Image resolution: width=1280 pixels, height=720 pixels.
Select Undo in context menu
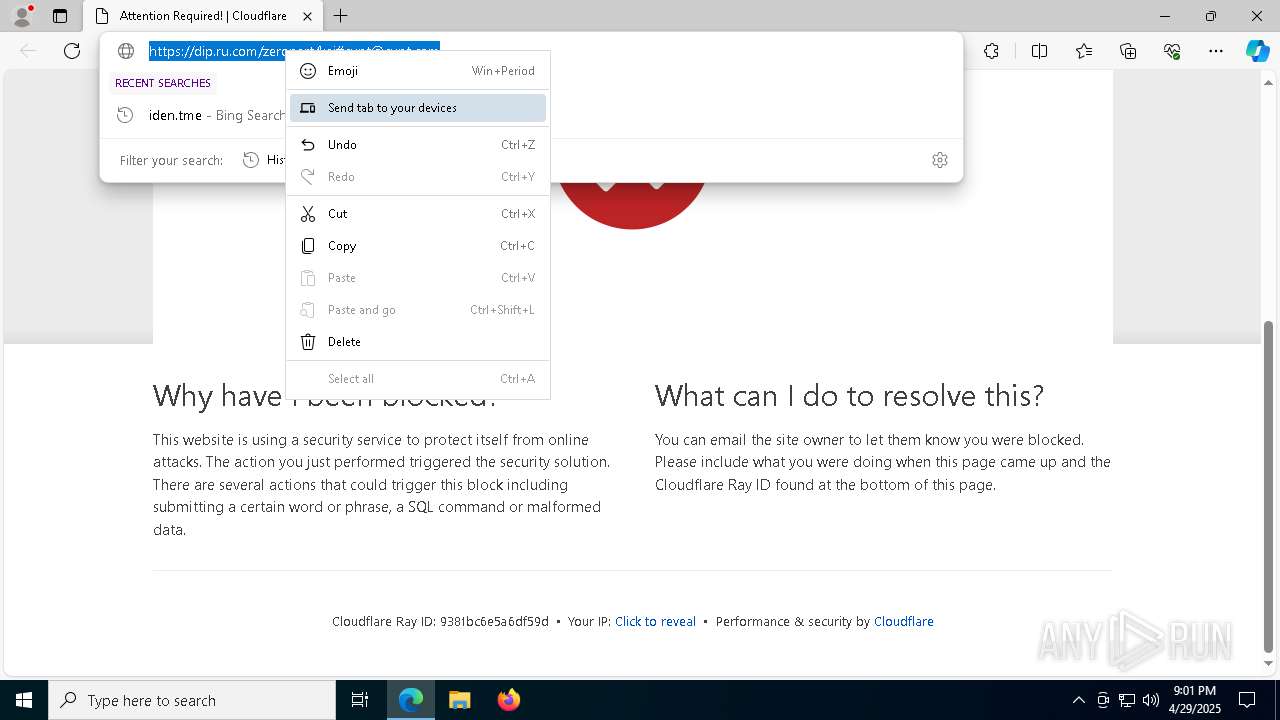(418, 145)
